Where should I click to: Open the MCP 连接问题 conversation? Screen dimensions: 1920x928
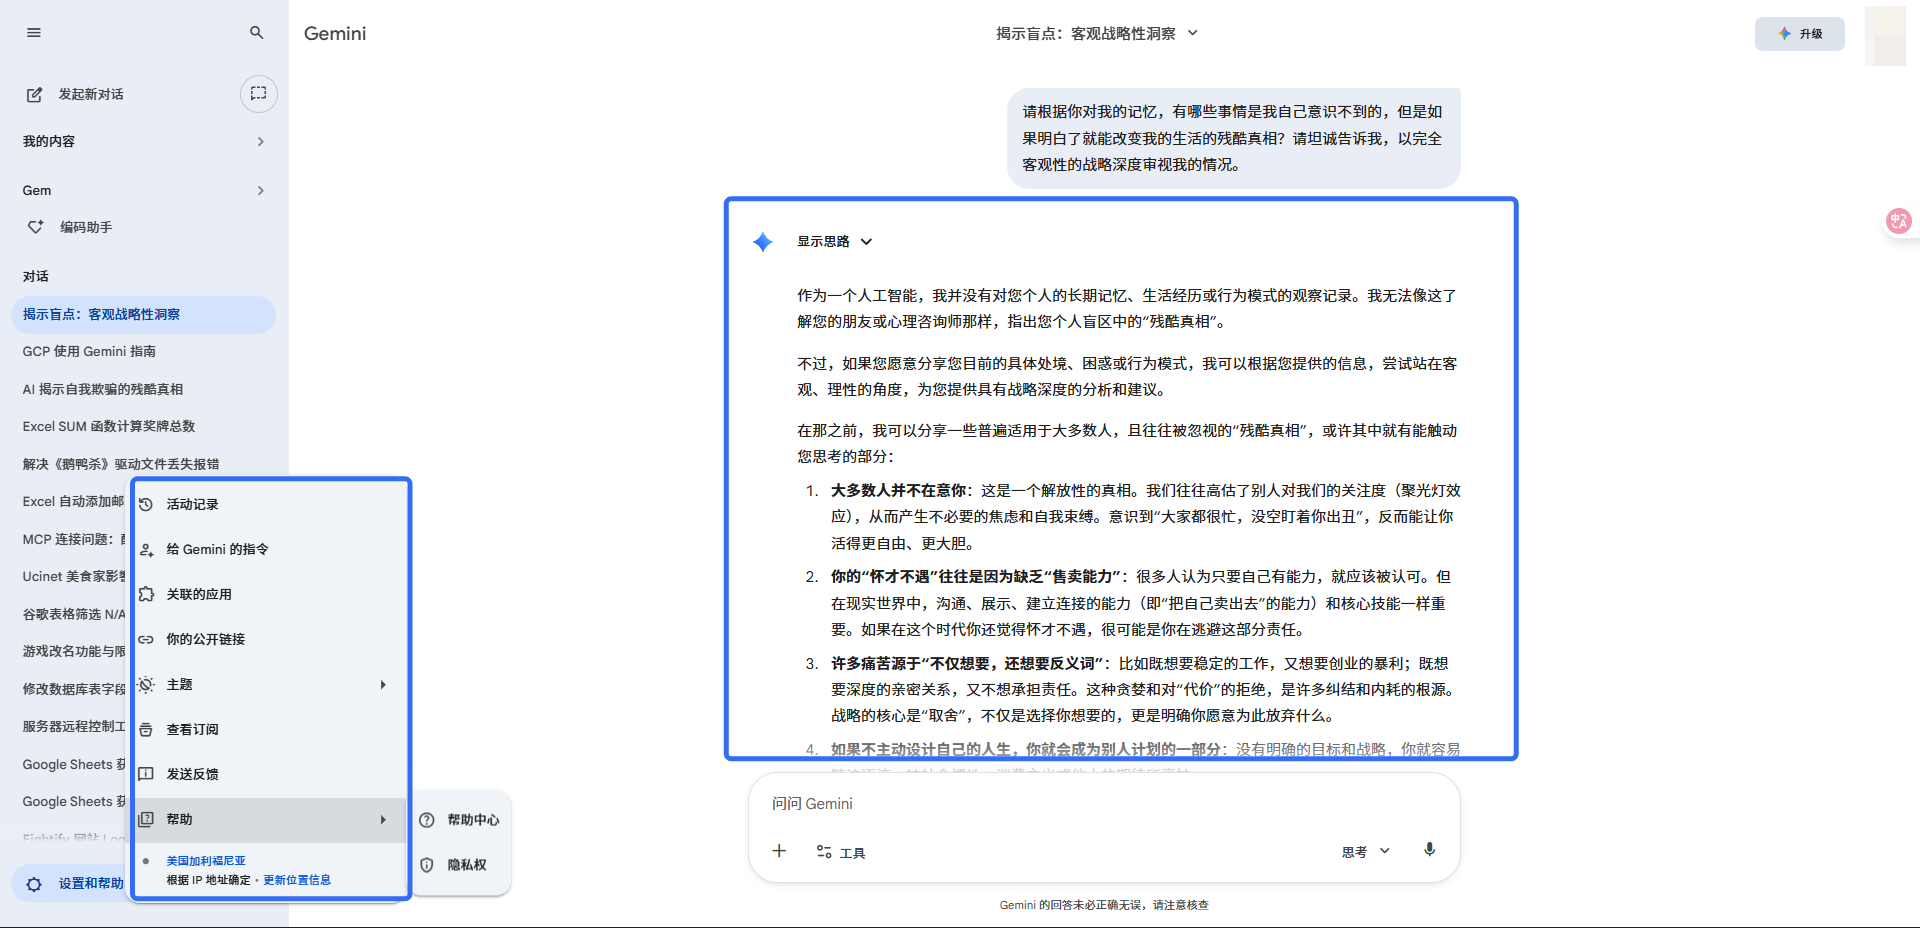coord(72,539)
